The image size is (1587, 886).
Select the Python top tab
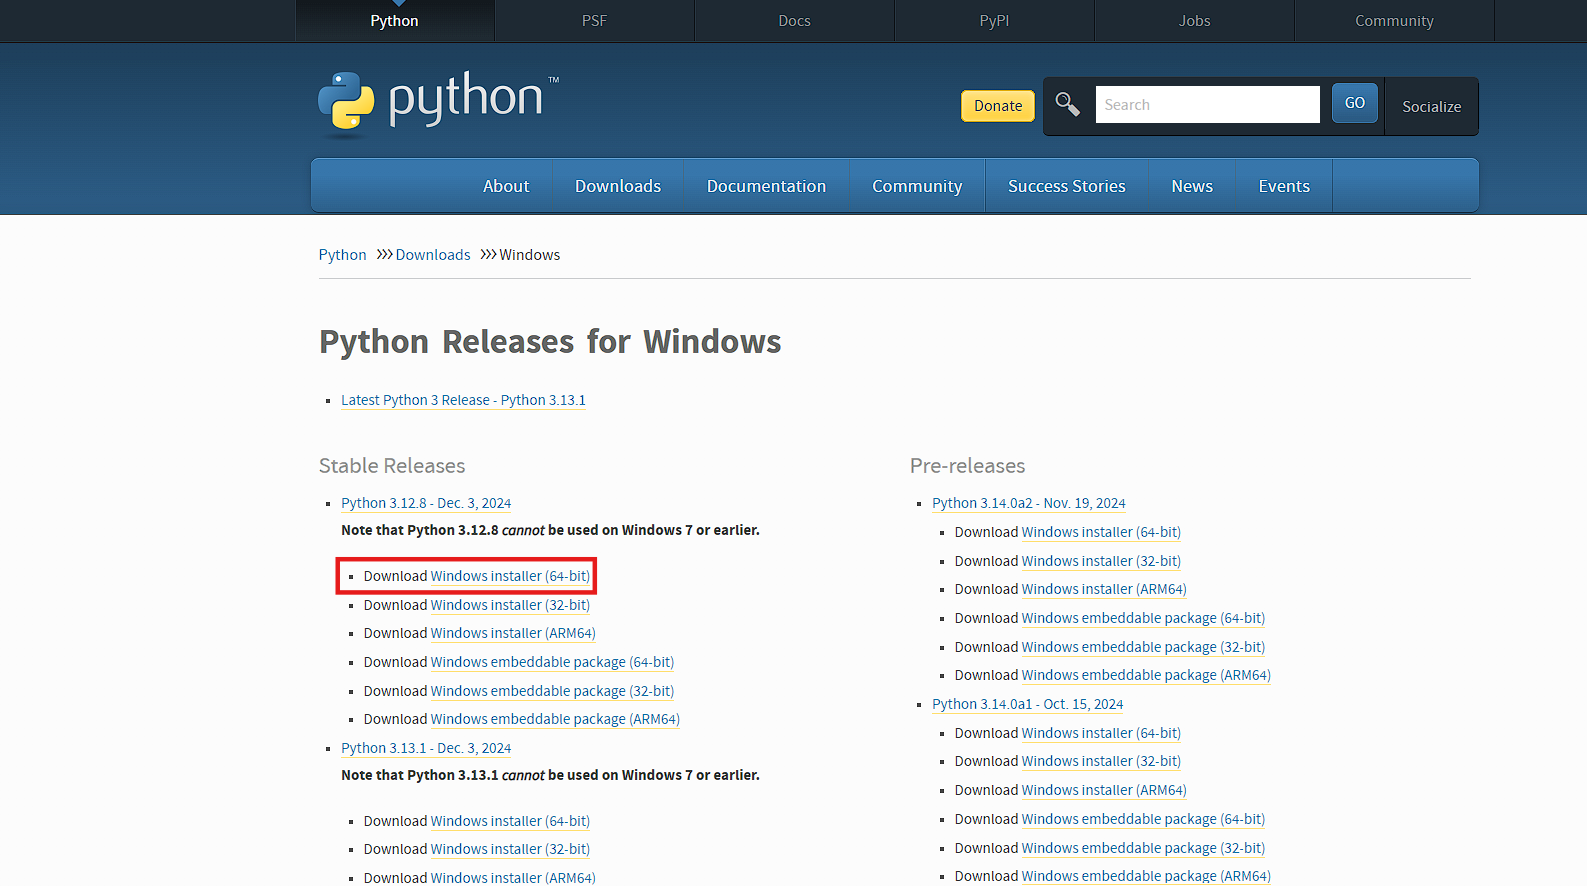pos(394,20)
